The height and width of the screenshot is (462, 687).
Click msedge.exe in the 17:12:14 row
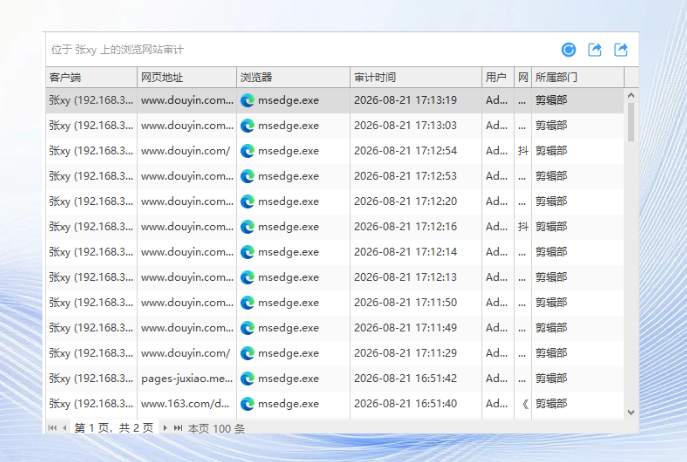[288, 252]
